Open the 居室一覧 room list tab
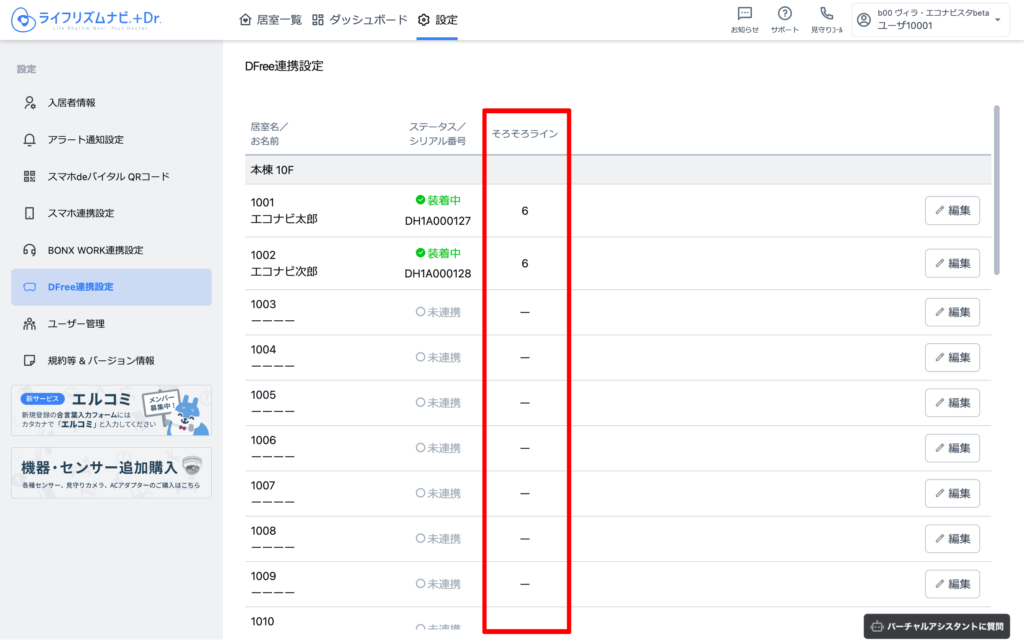The width and height of the screenshot is (1024, 641). pyautogui.click(x=270, y=20)
